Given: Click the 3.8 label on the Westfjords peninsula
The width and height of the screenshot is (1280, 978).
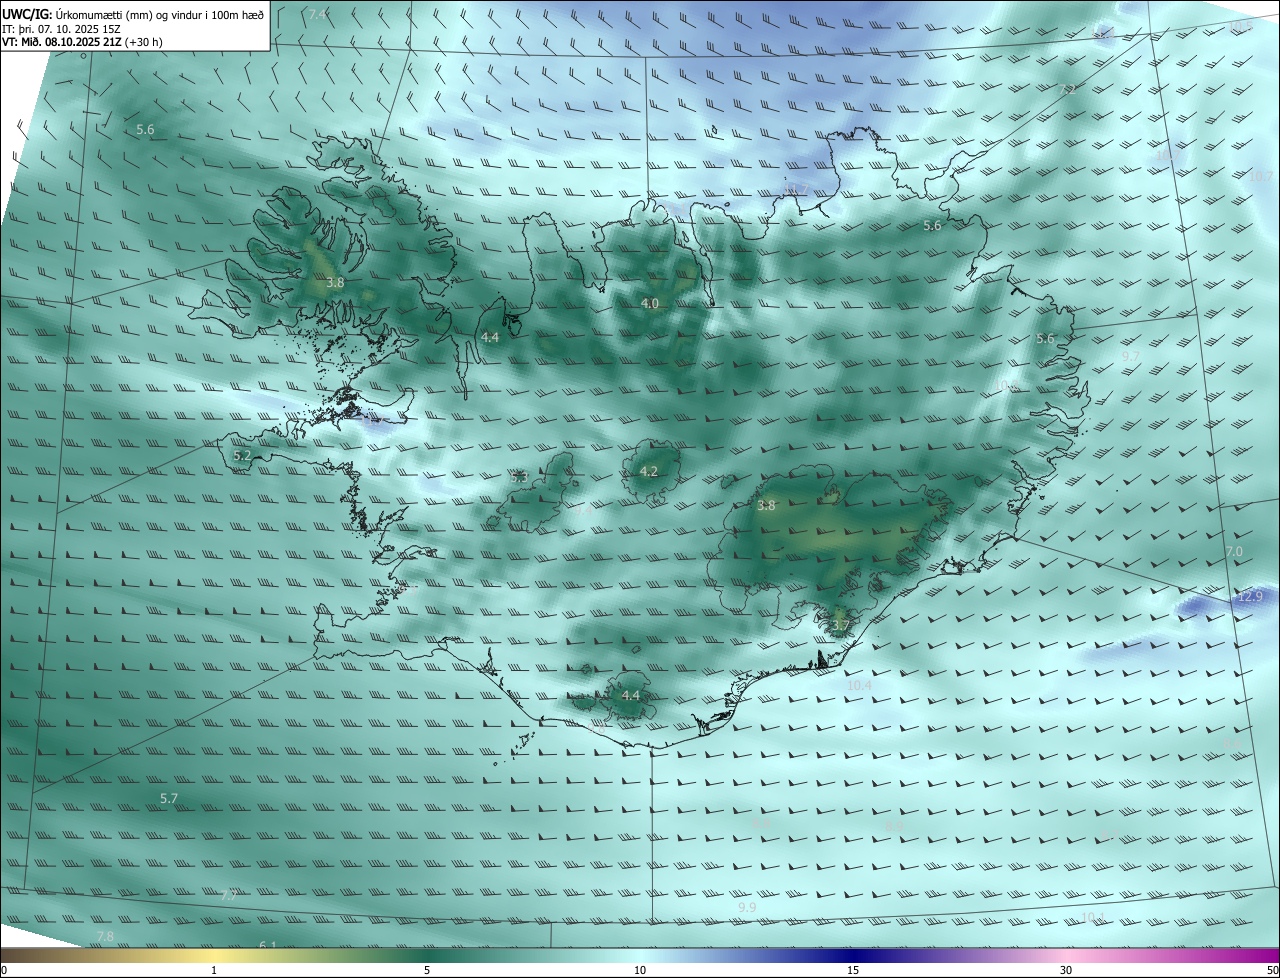Looking at the screenshot, I should 335,283.
